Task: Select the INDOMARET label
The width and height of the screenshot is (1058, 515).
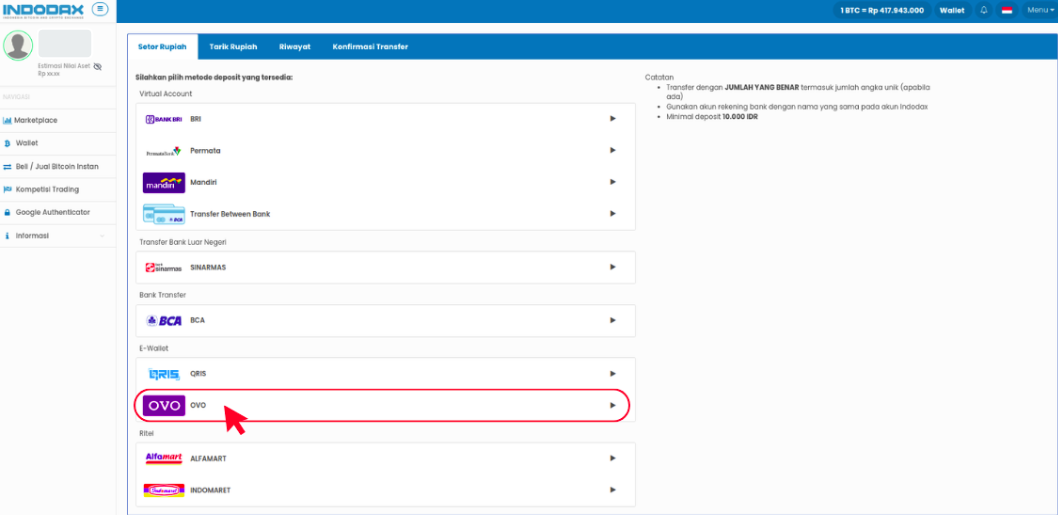Action: (x=211, y=490)
